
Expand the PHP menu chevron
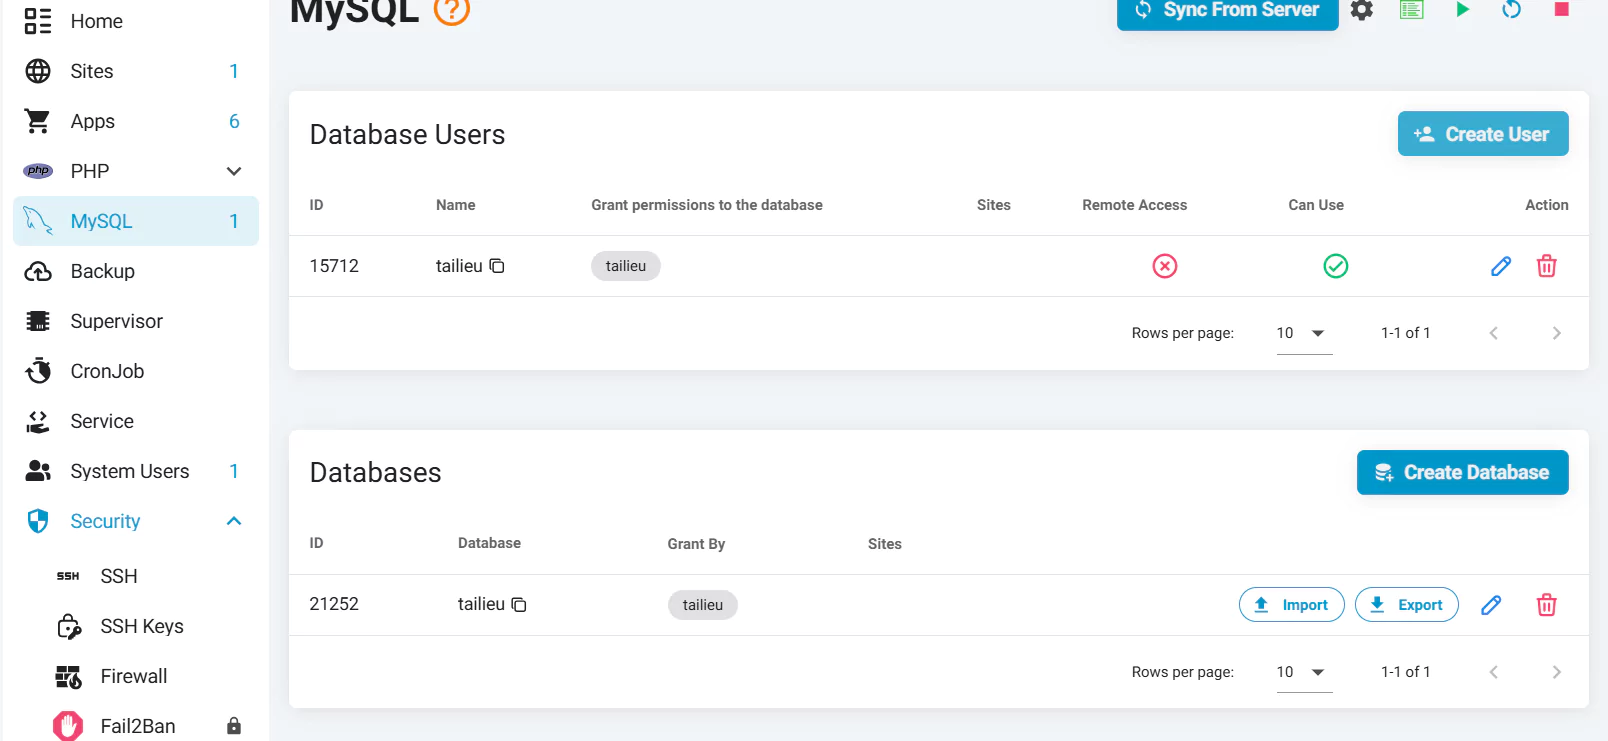234,171
